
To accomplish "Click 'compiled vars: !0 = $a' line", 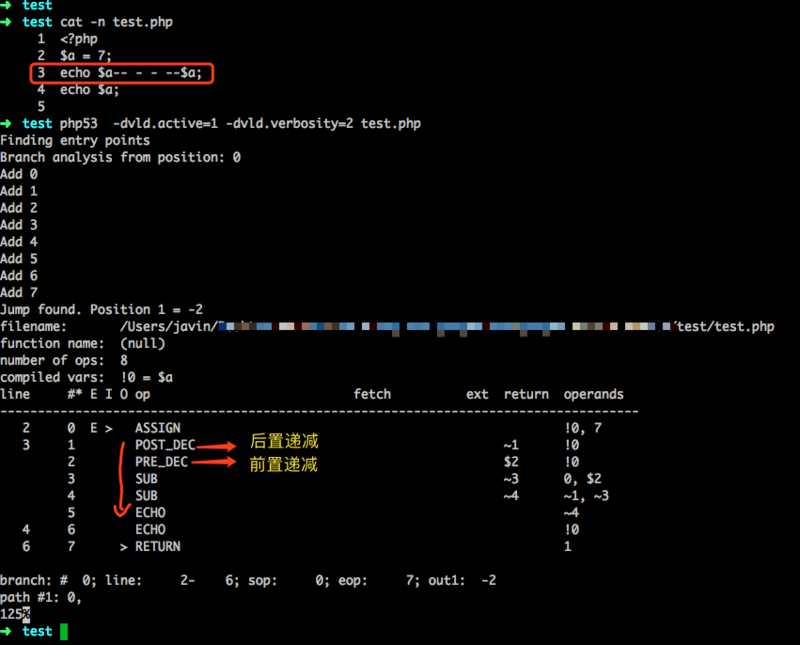I will (86, 377).
